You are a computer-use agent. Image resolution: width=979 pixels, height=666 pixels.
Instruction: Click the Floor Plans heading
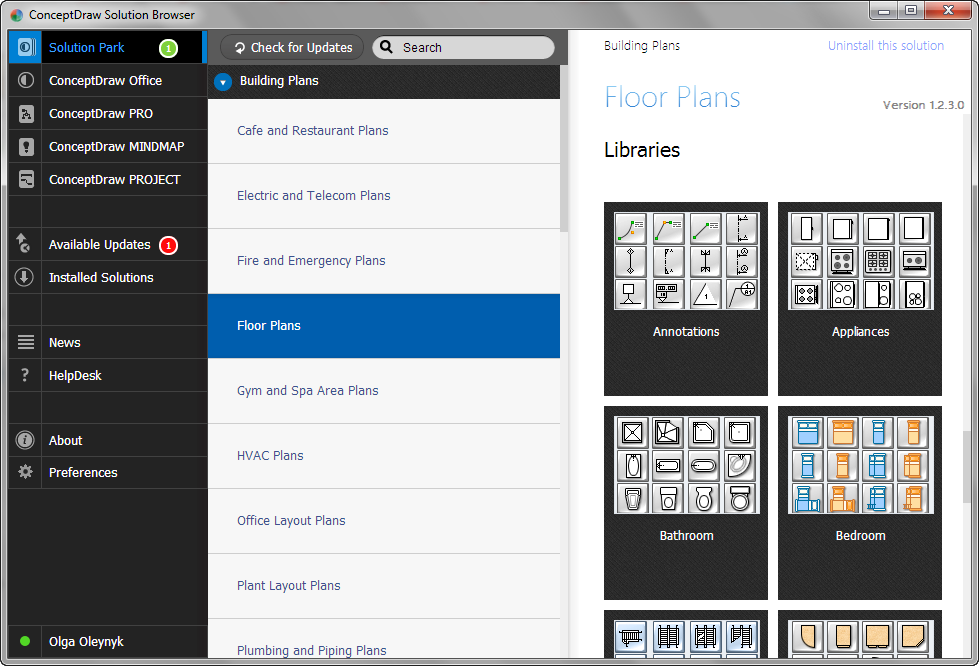click(672, 97)
